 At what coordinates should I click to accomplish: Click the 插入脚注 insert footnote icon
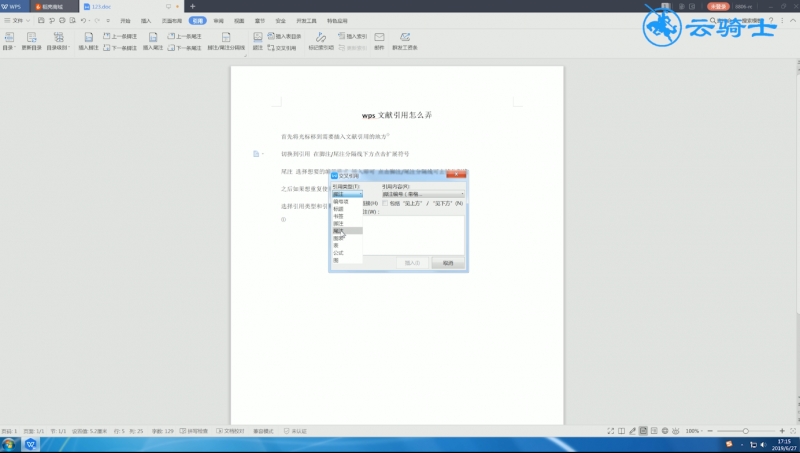(88, 41)
